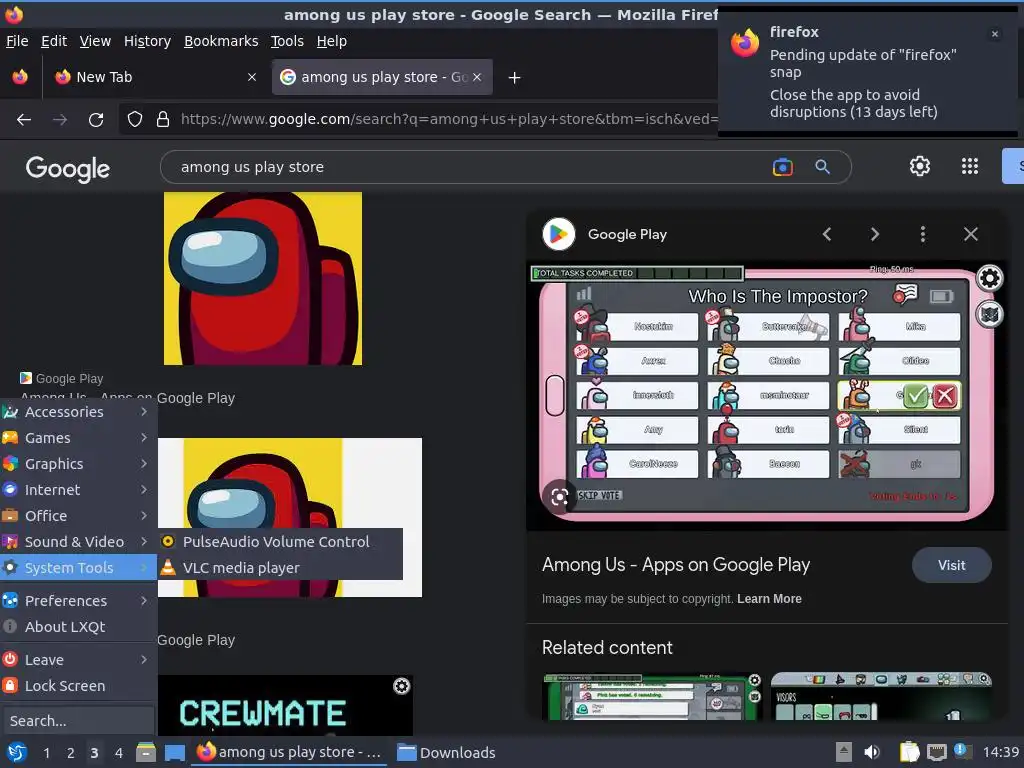1024x768 pixels.
Task: Open the green chat related content thumbnail
Action: (x=652, y=697)
